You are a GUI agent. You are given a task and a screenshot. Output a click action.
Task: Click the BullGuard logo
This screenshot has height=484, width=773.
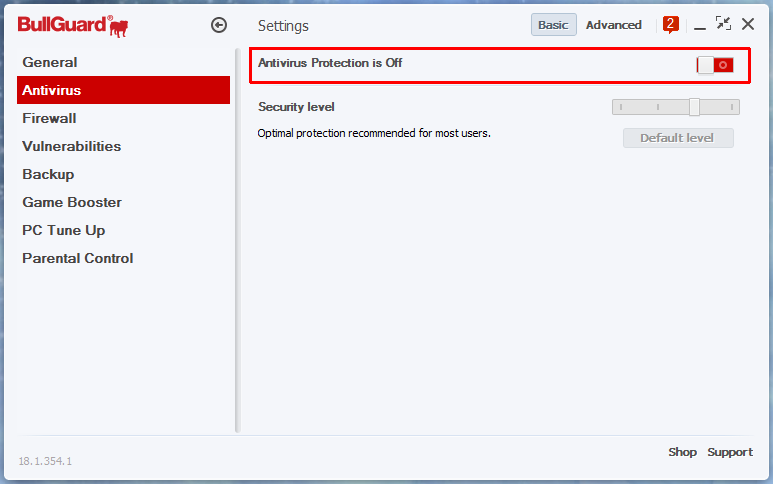coord(73,26)
